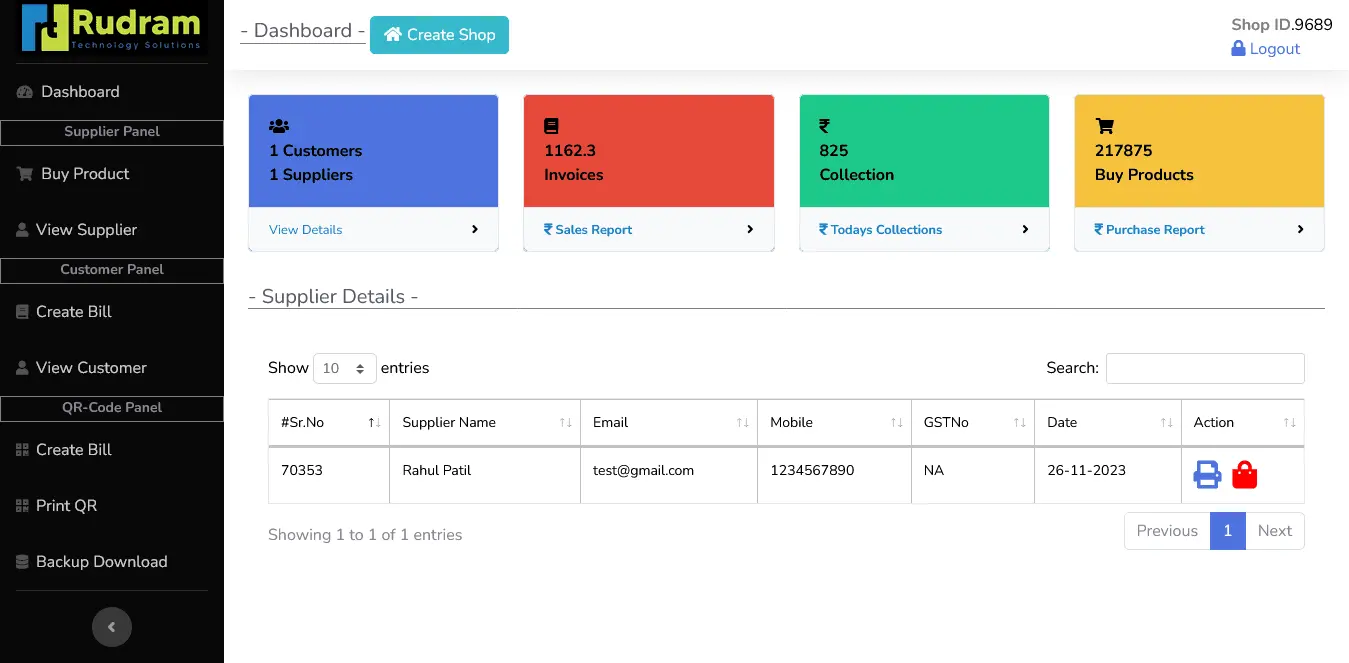The image size is (1349, 663).
Task: Click the Logout lock icon
Action: (1238, 48)
